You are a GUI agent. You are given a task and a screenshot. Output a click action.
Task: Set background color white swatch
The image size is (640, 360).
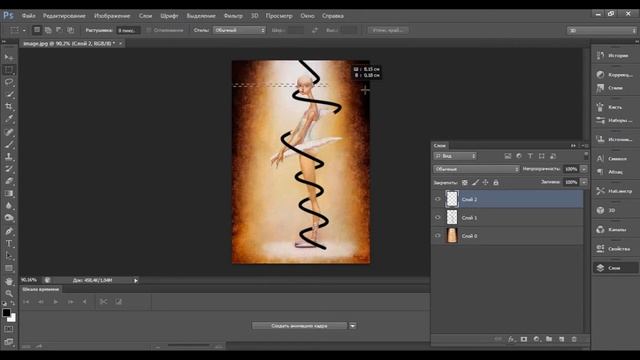(x=13, y=318)
